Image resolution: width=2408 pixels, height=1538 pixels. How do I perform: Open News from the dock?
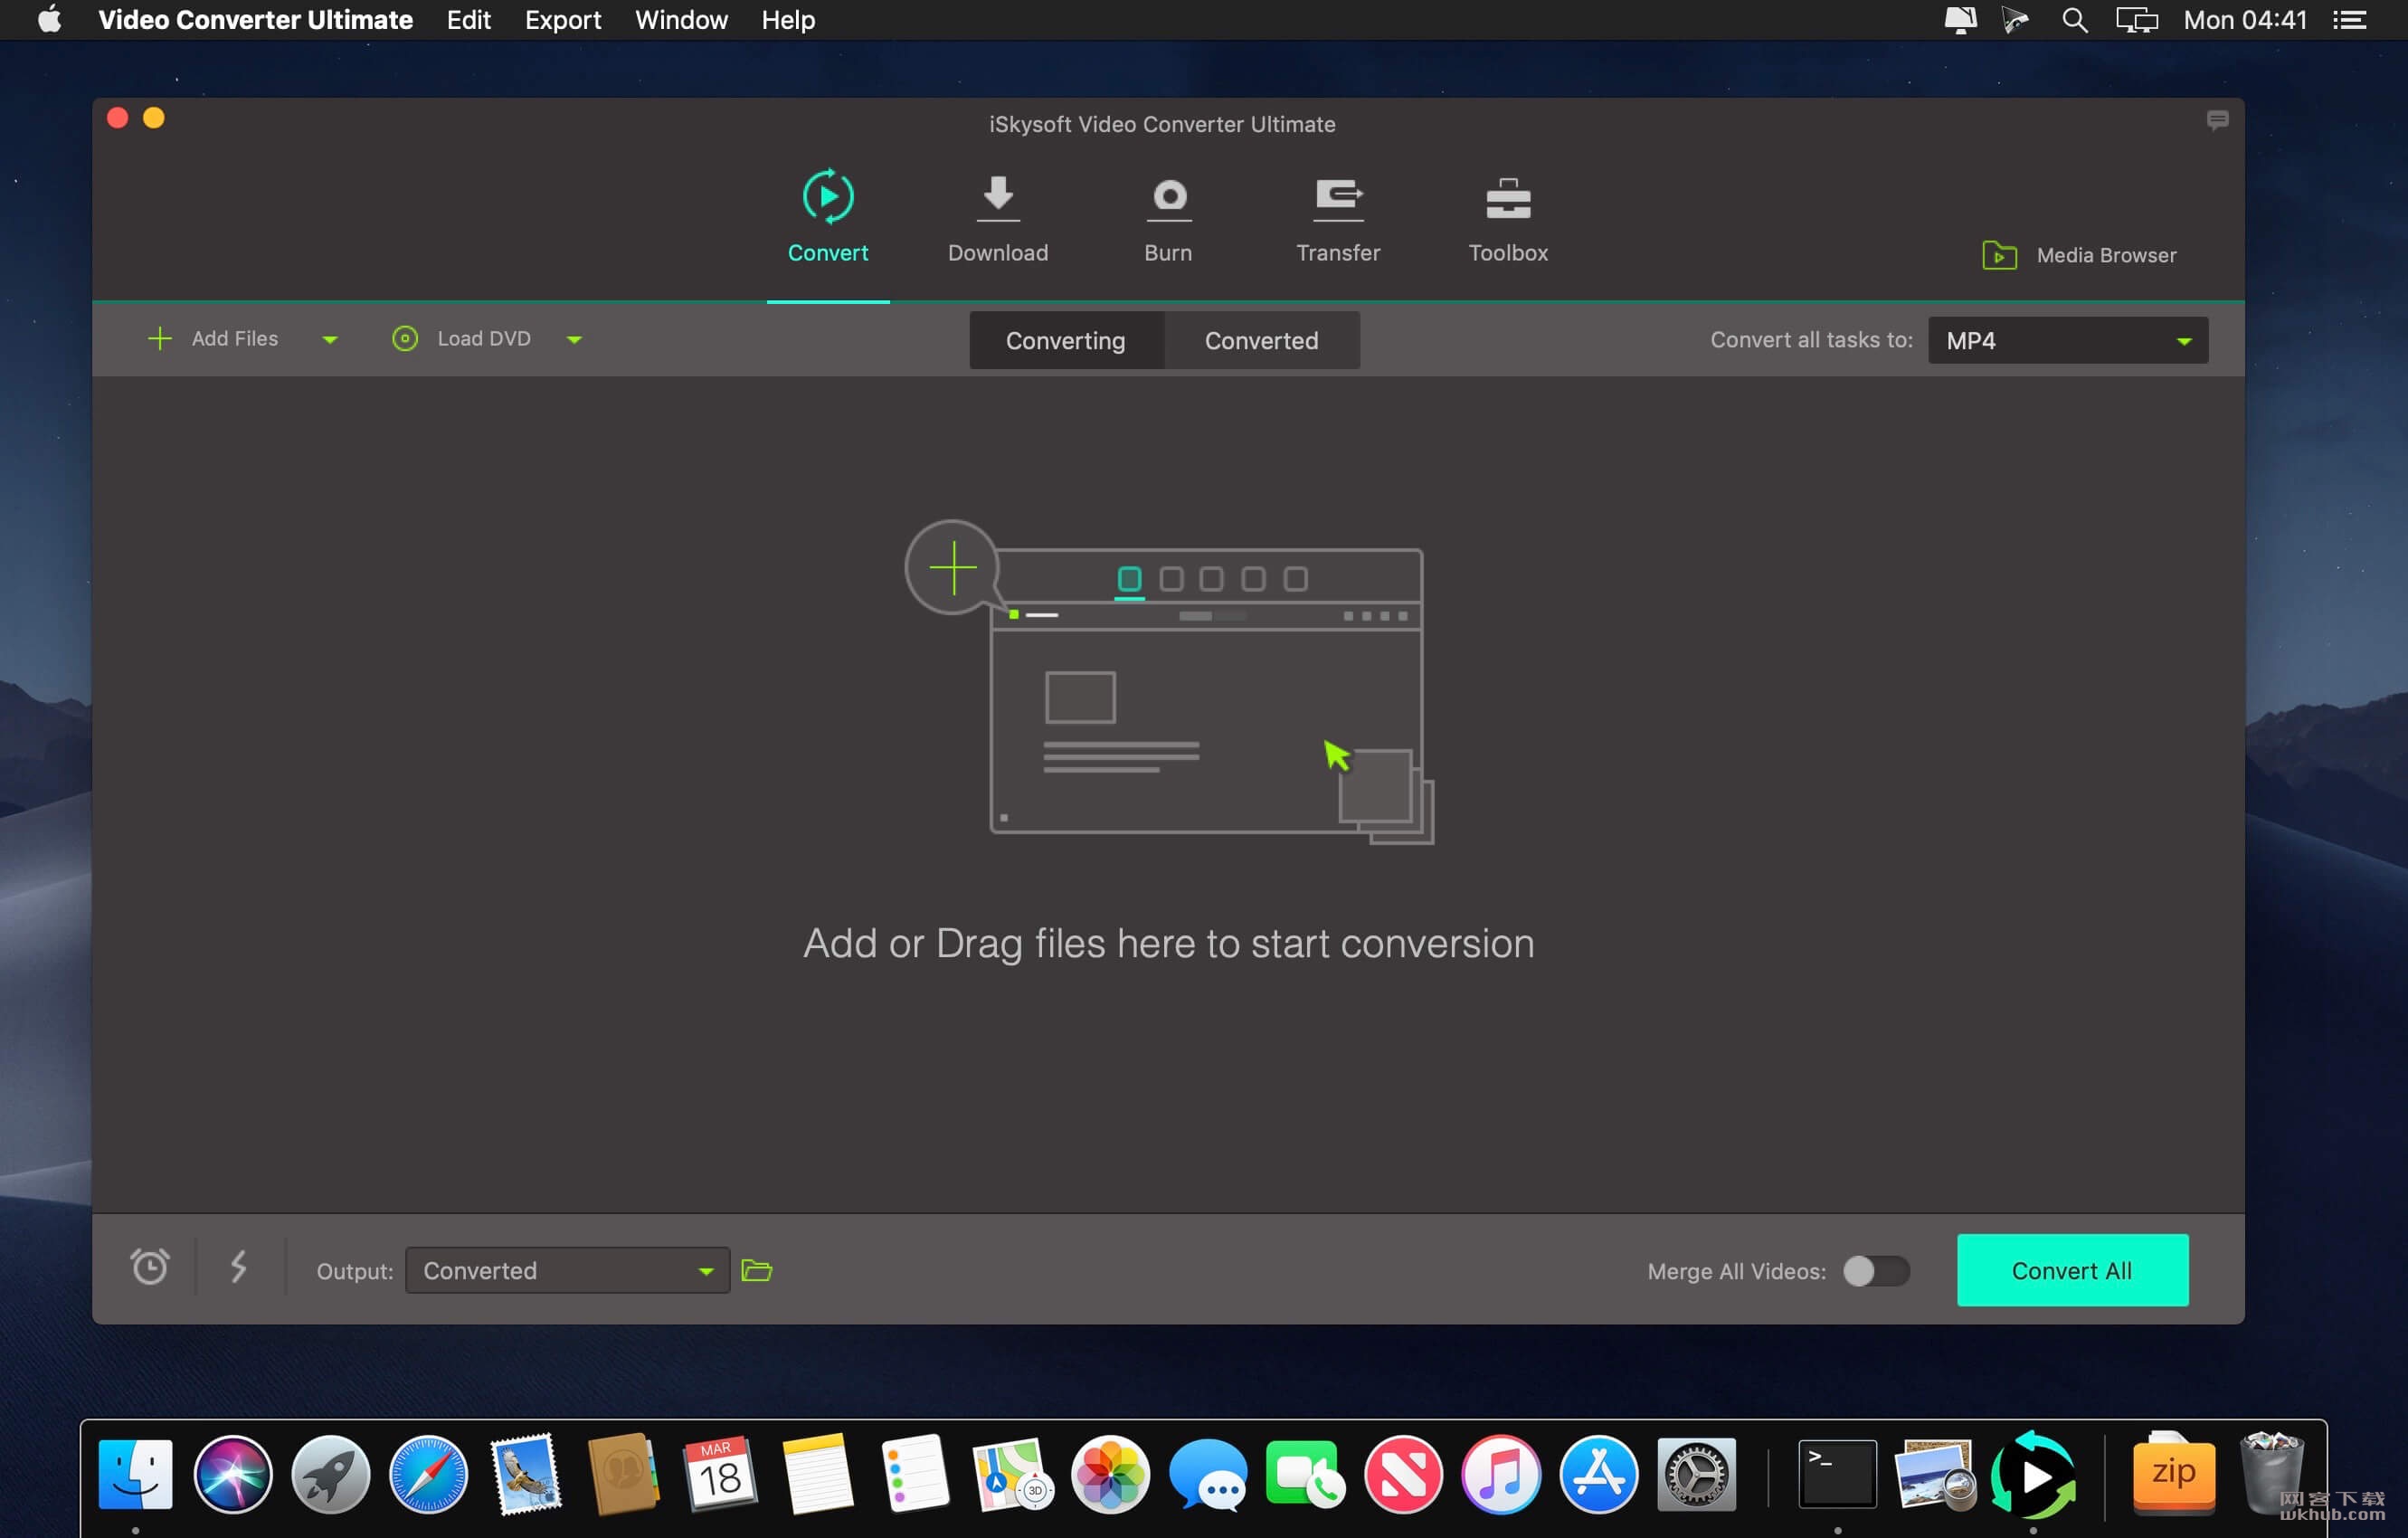point(1403,1473)
